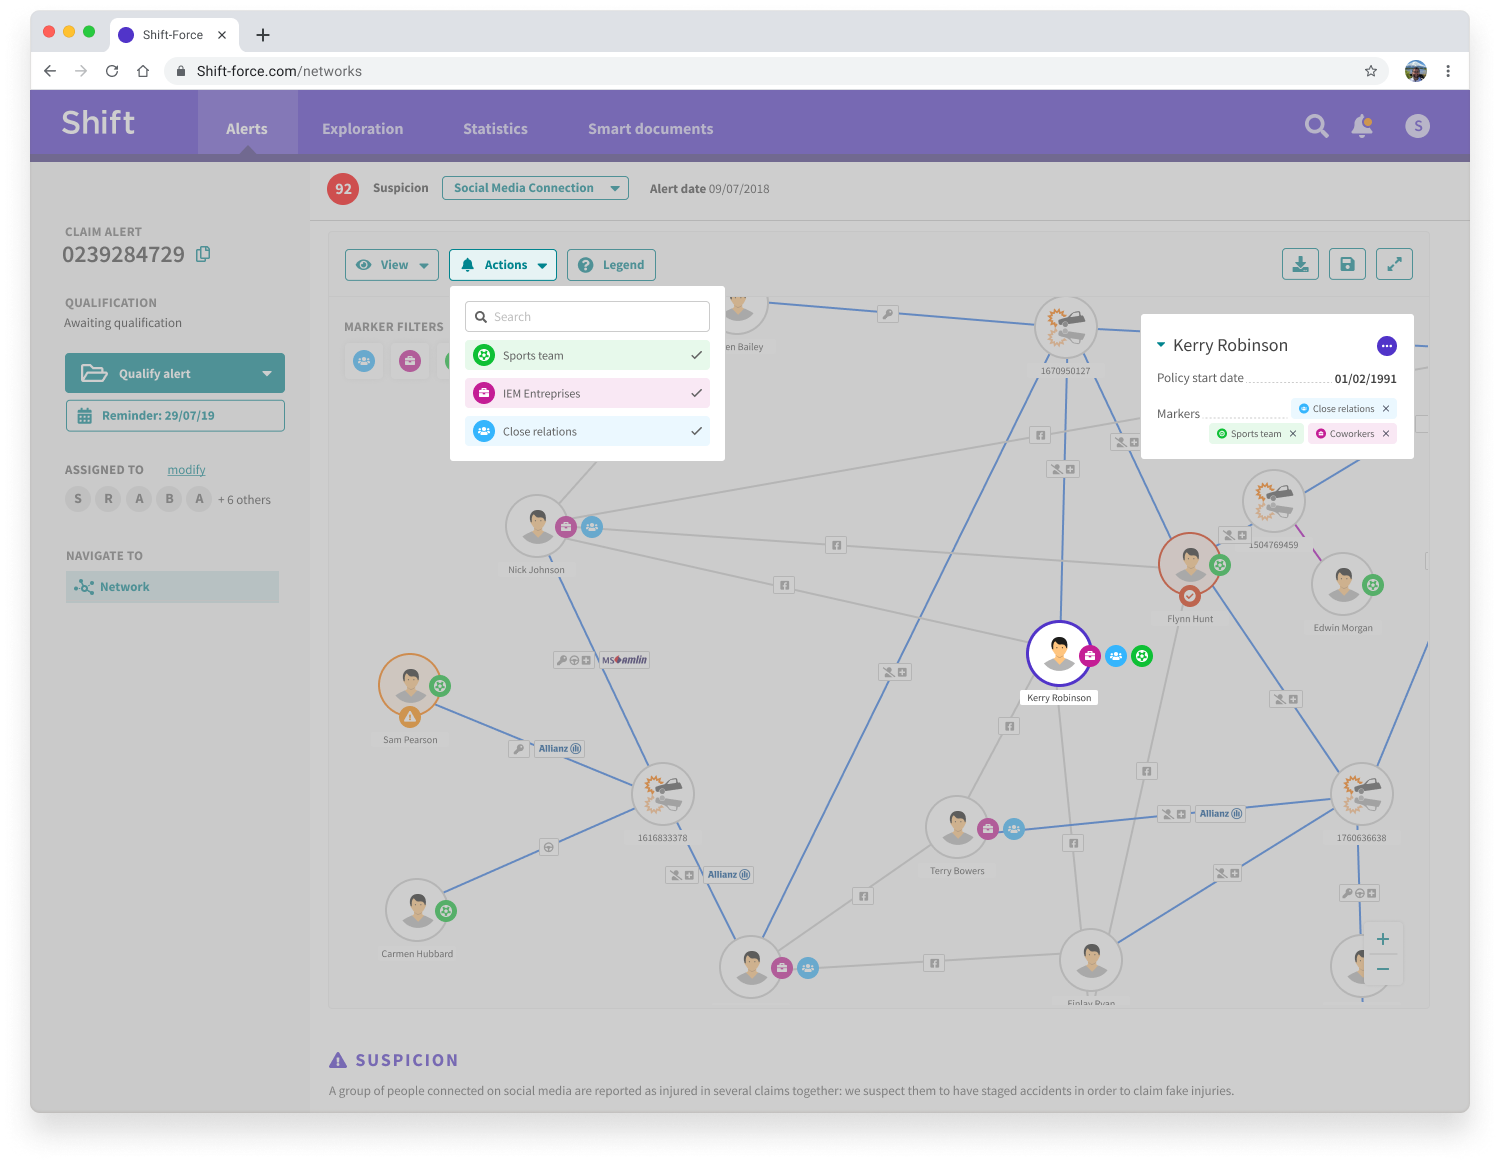Select the Kerry Robinson node
Viewport: 1500px width, 1163px height.
tap(1059, 653)
